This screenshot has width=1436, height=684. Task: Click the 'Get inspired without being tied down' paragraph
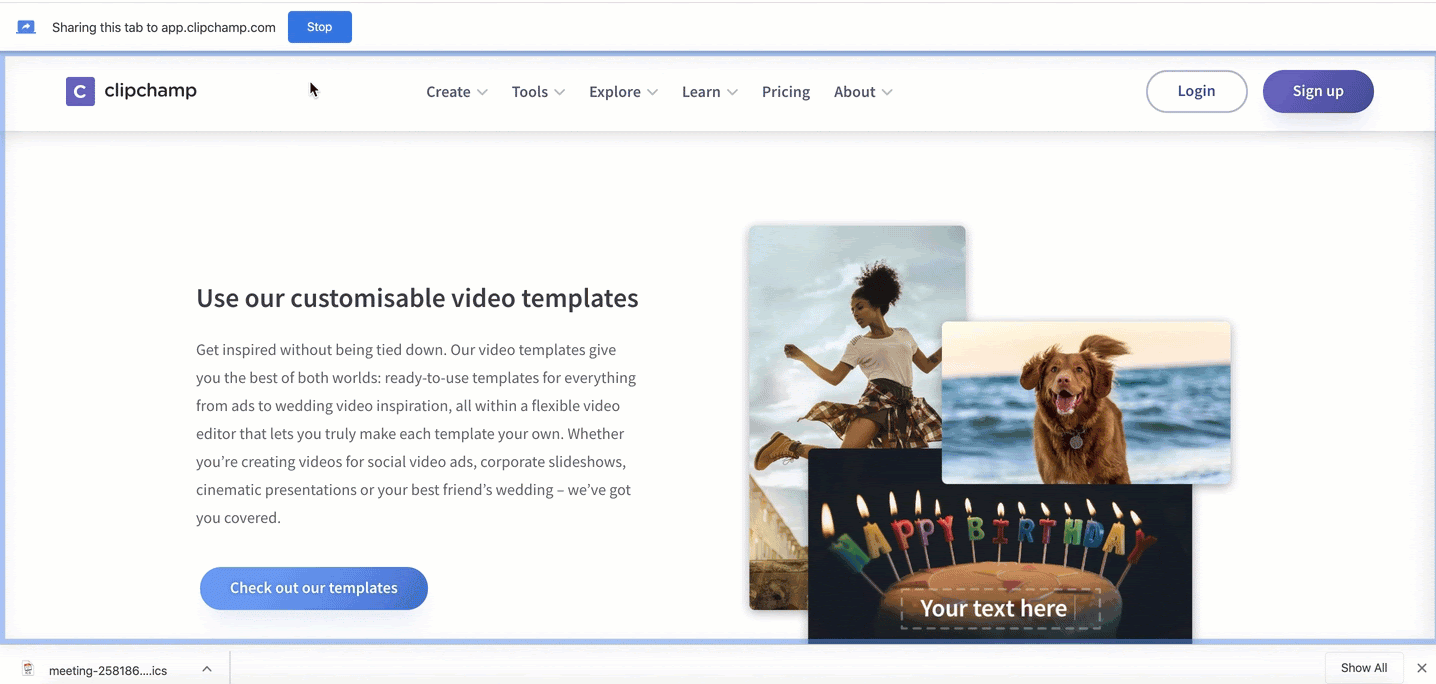[416, 434]
